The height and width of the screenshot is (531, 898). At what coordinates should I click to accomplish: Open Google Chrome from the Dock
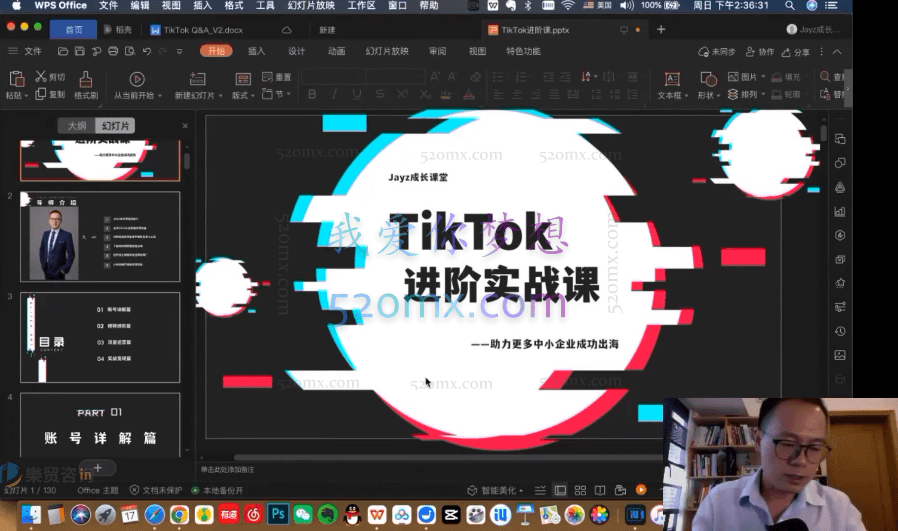(x=179, y=514)
